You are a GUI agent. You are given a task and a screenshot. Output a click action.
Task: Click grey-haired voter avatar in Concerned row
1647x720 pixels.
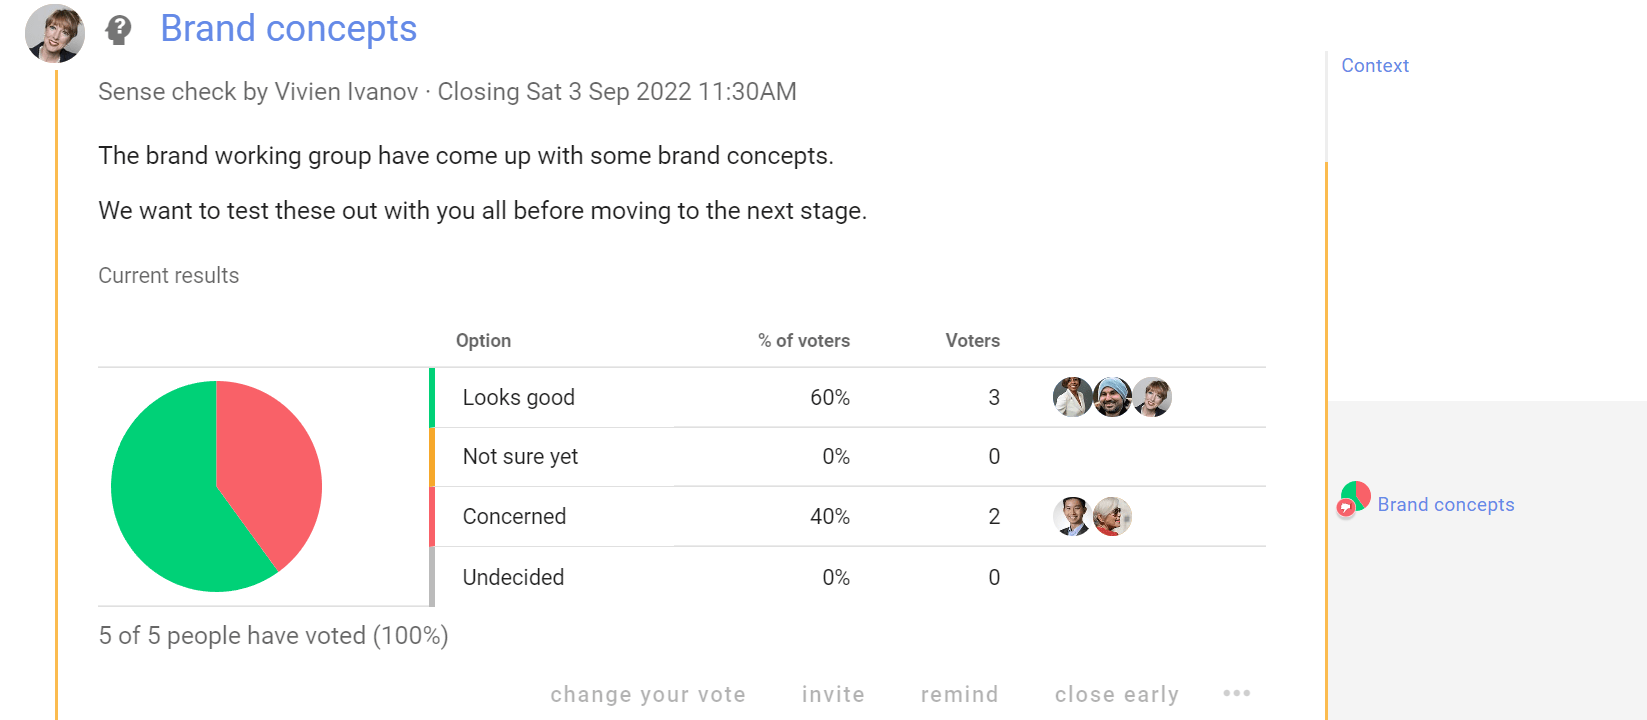(1112, 516)
